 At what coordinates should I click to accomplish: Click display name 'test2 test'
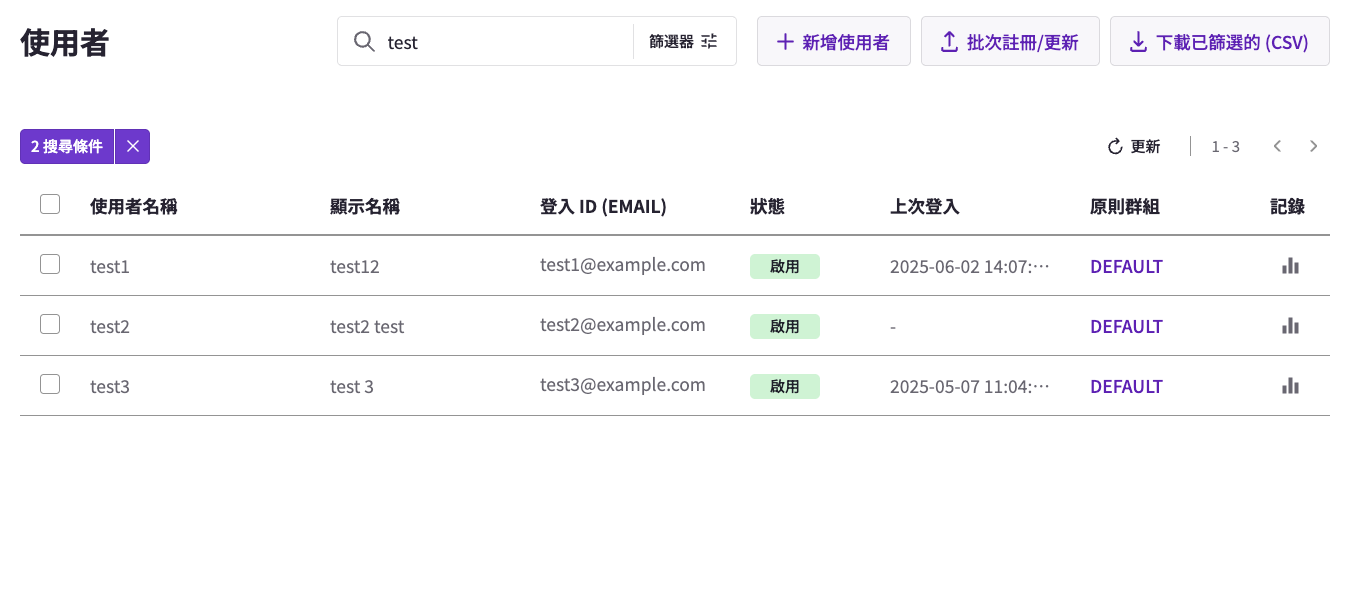click(367, 327)
